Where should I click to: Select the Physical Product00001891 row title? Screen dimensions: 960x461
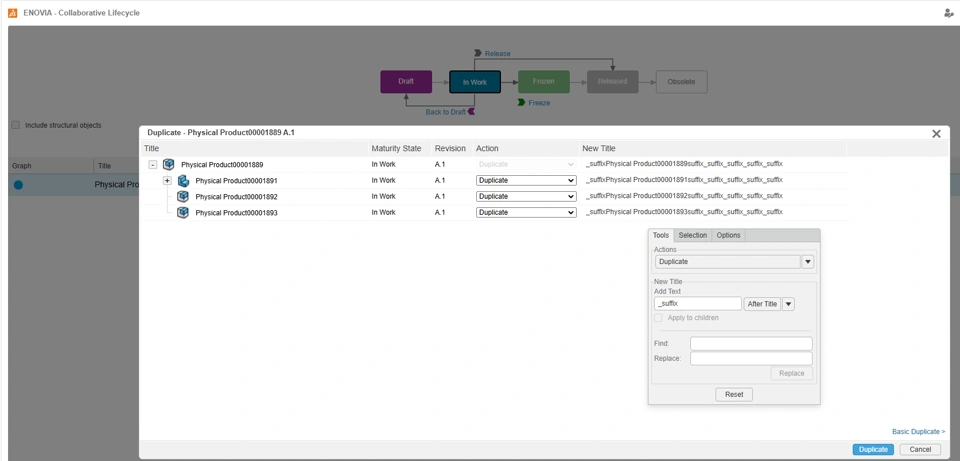(x=236, y=181)
